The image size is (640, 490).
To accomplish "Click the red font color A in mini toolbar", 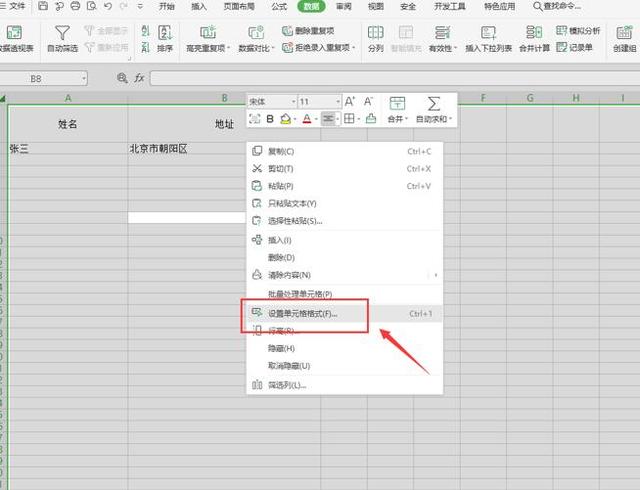I will click(307, 119).
